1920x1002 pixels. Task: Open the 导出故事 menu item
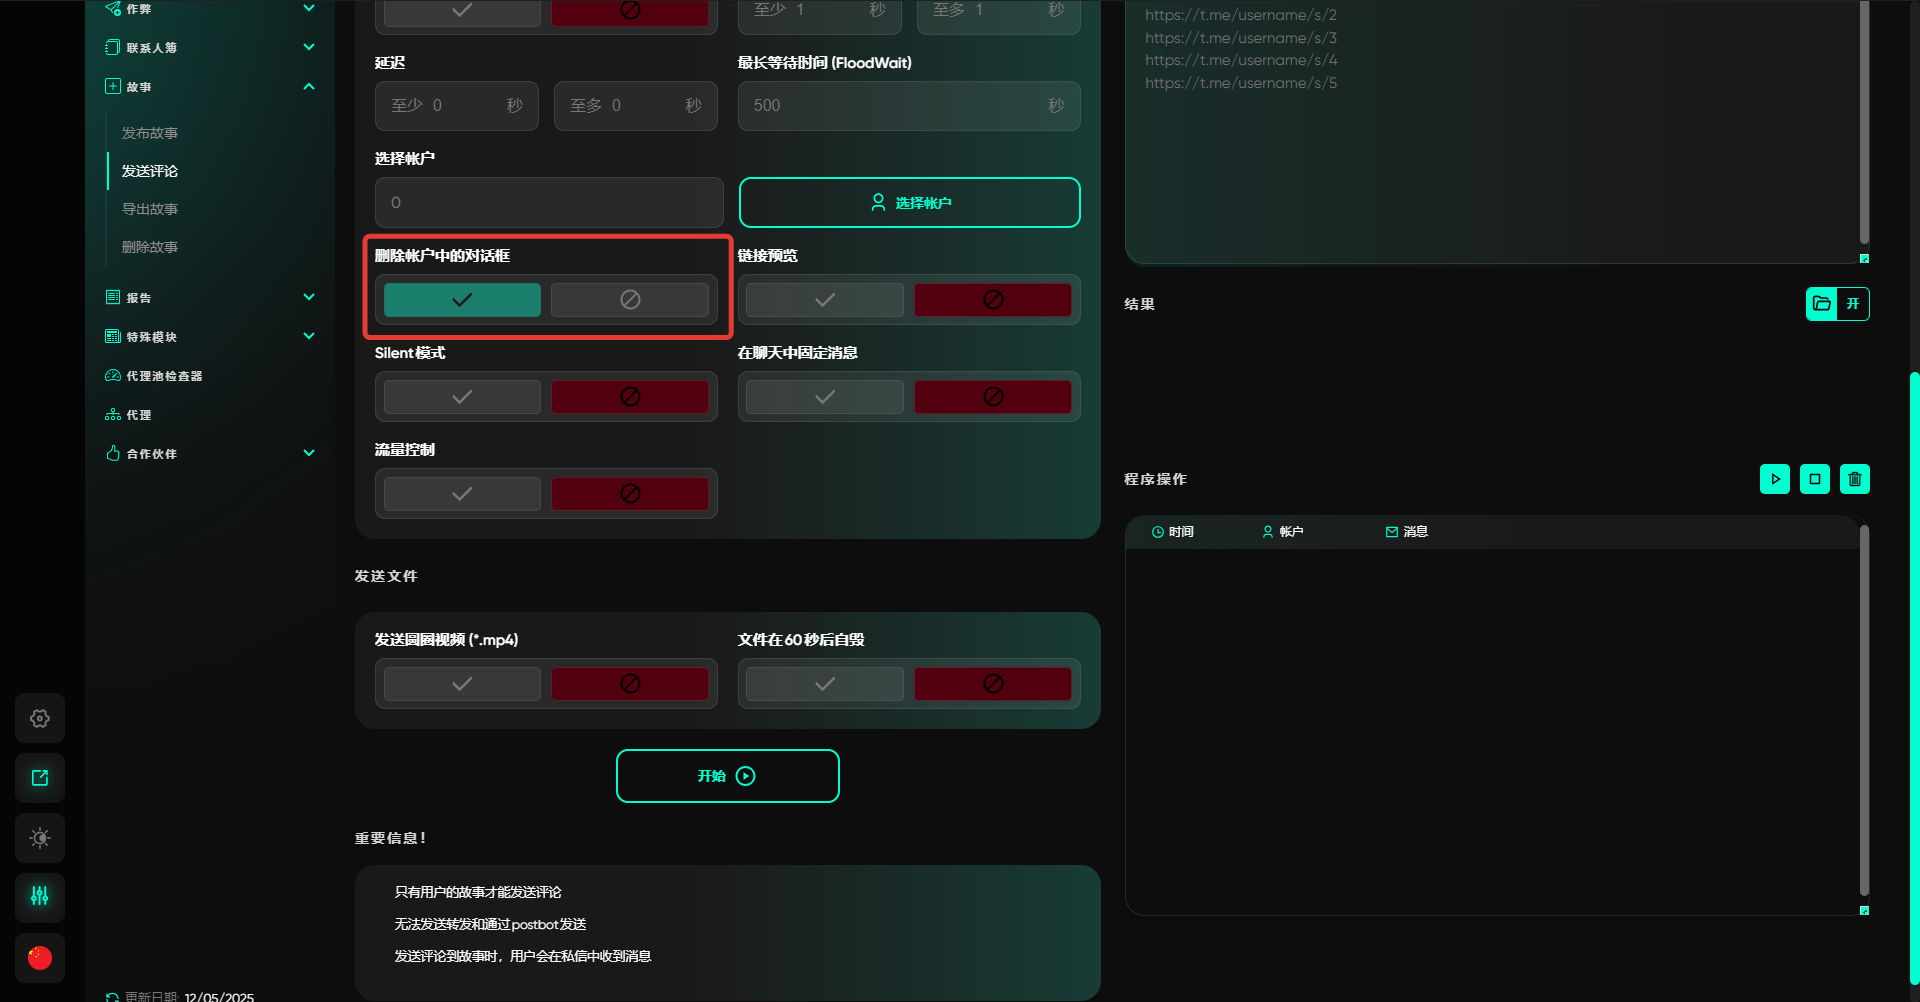click(x=150, y=209)
